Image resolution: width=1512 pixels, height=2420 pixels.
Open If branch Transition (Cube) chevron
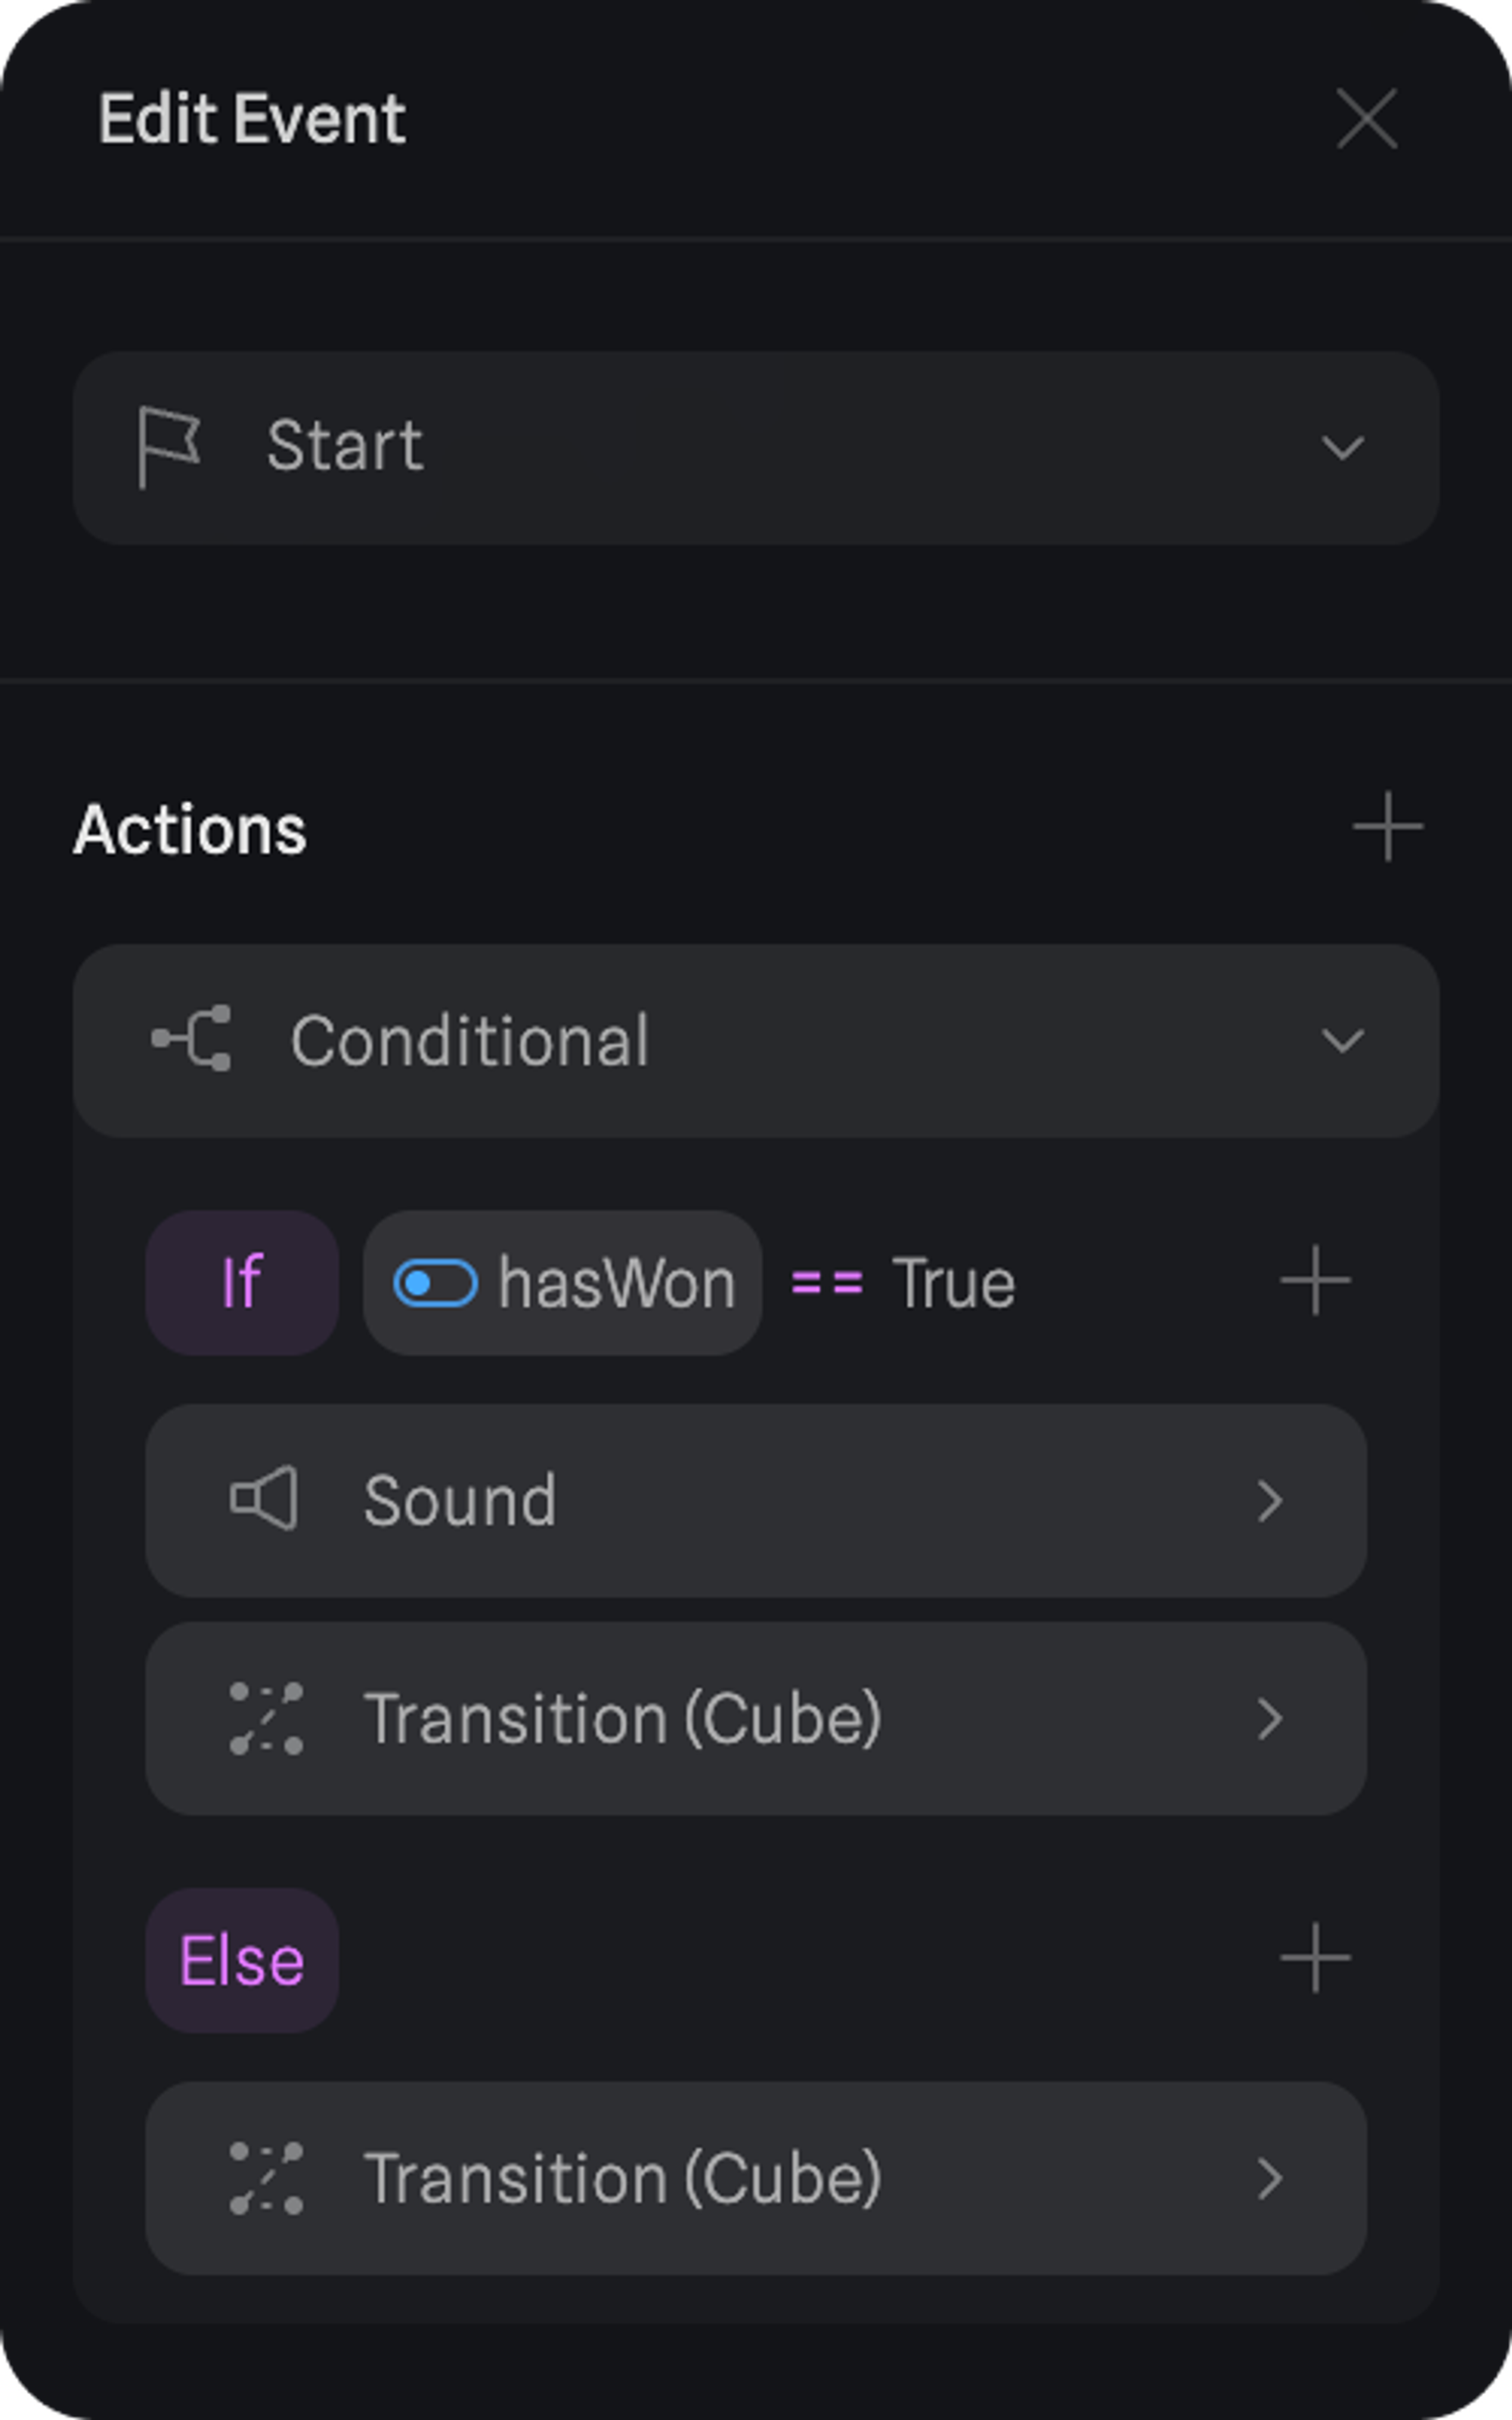click(x=1269, y=1719)
